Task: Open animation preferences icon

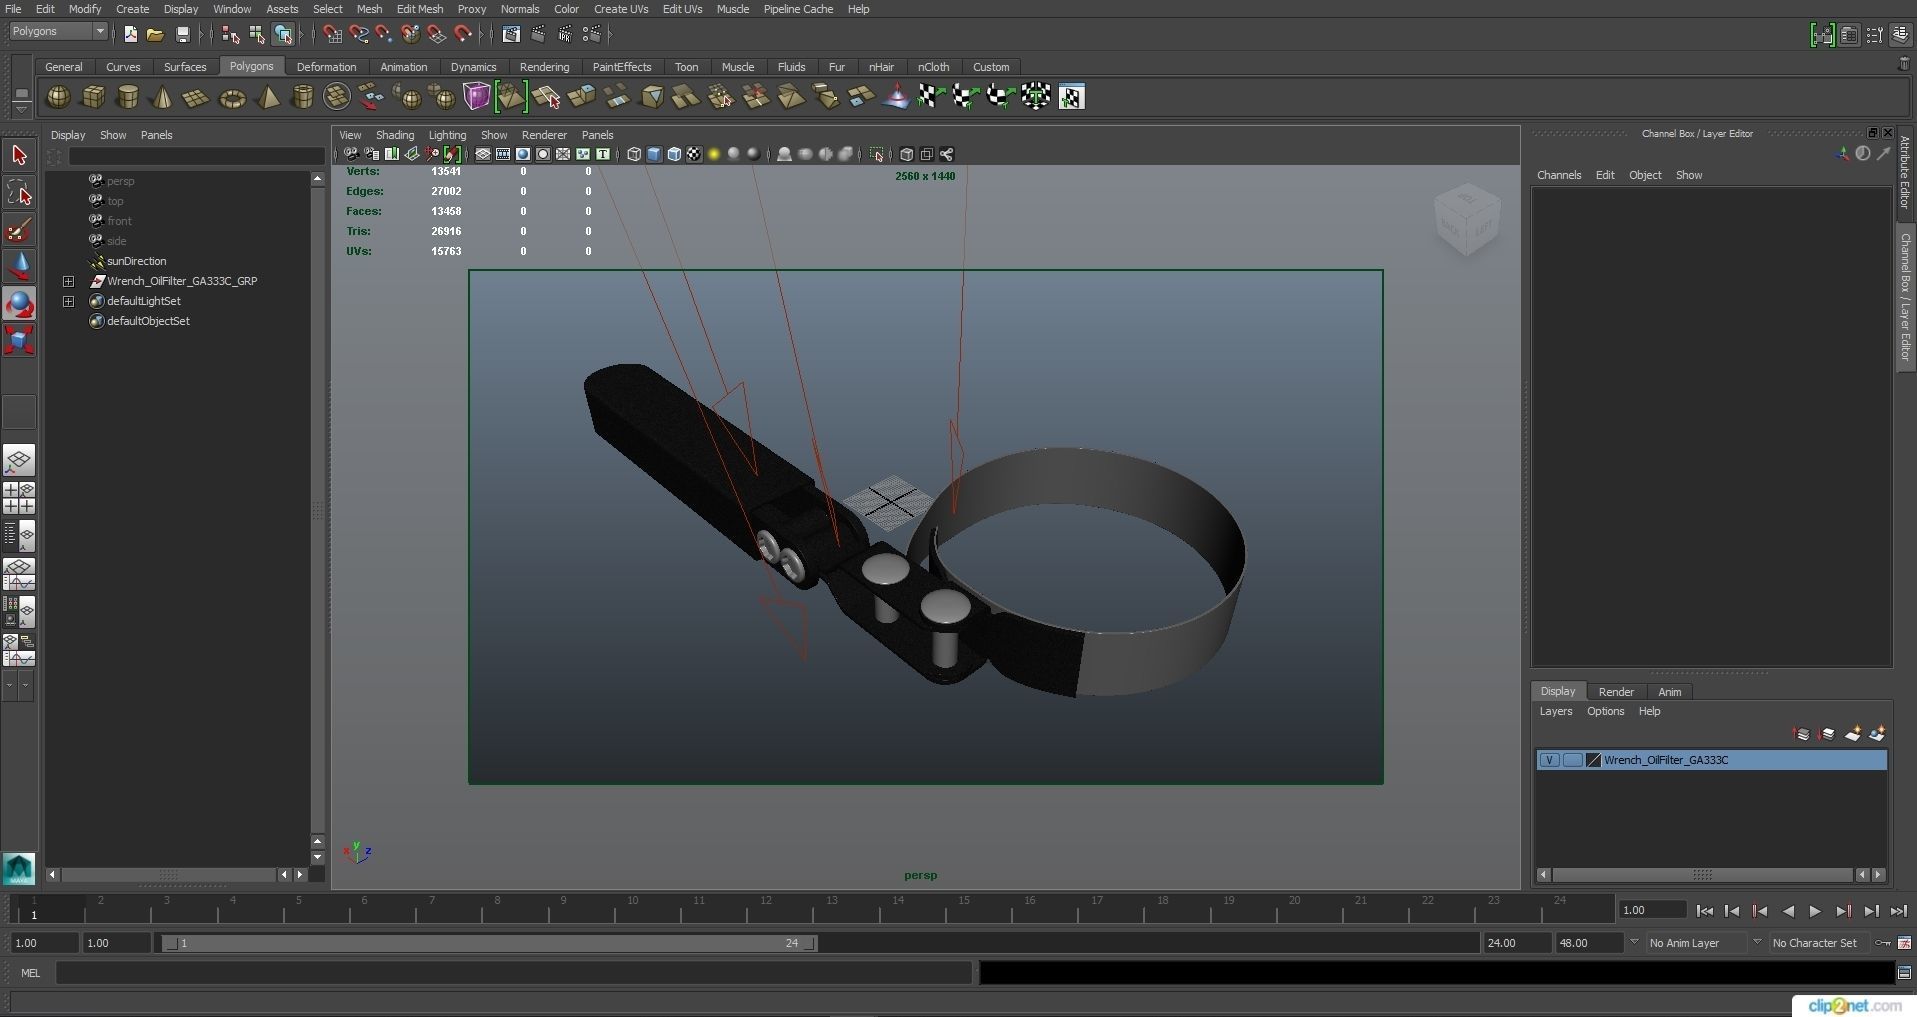Action: (x=1905, y=943)
